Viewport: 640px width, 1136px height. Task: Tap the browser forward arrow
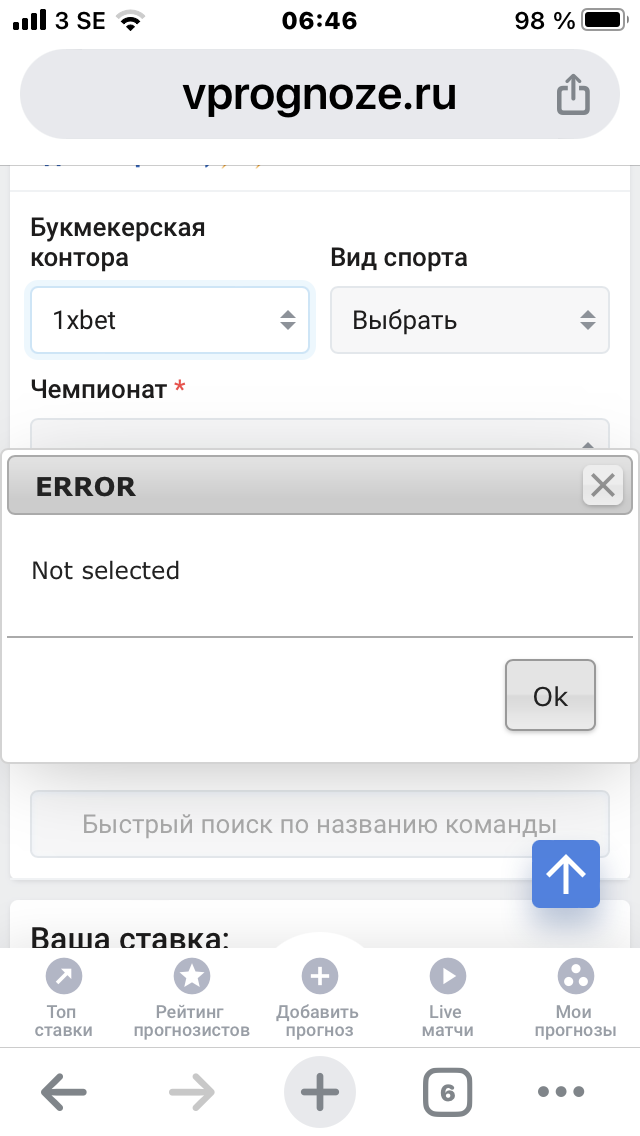(191, 1093)
